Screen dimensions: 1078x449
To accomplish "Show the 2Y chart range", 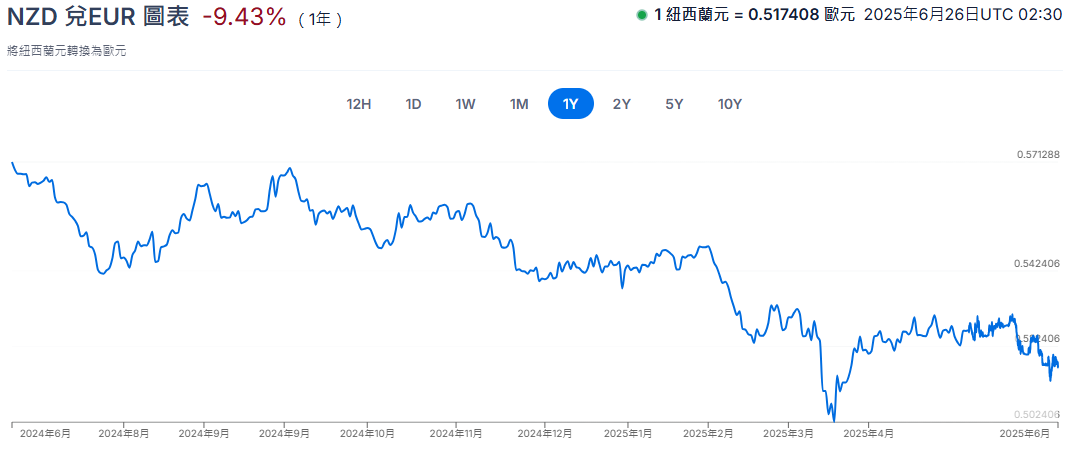I will 622,105.
